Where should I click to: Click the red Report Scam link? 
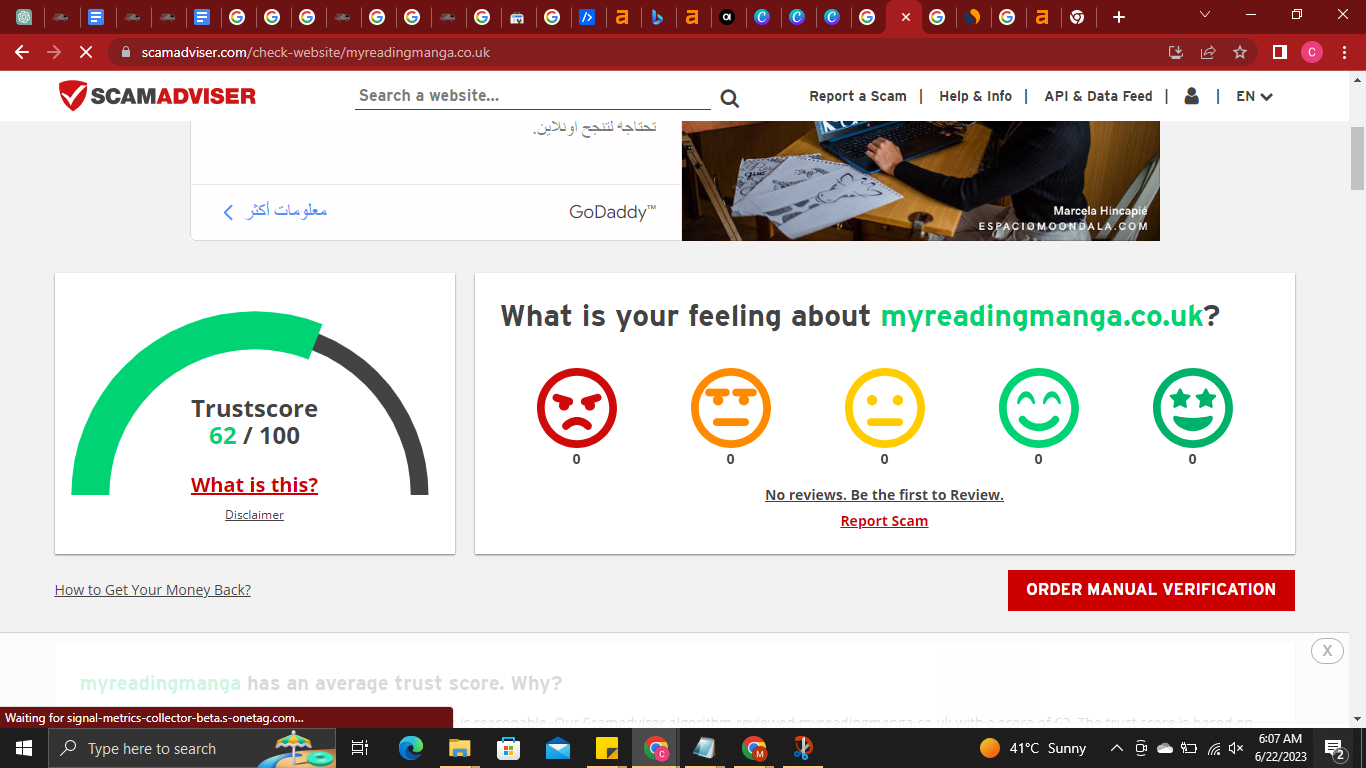(884, 521)
